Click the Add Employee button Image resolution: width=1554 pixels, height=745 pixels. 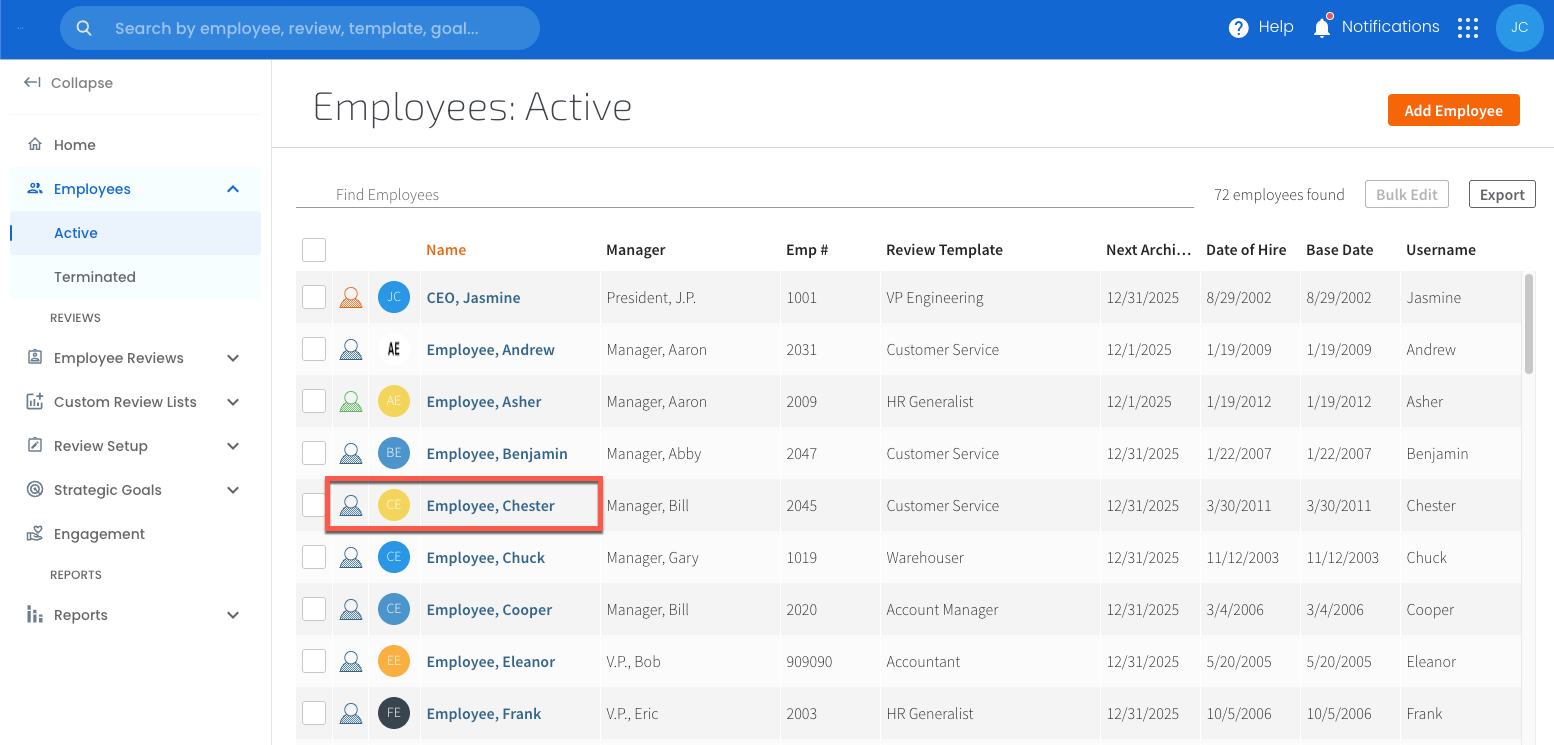(x=1453, y=111)
